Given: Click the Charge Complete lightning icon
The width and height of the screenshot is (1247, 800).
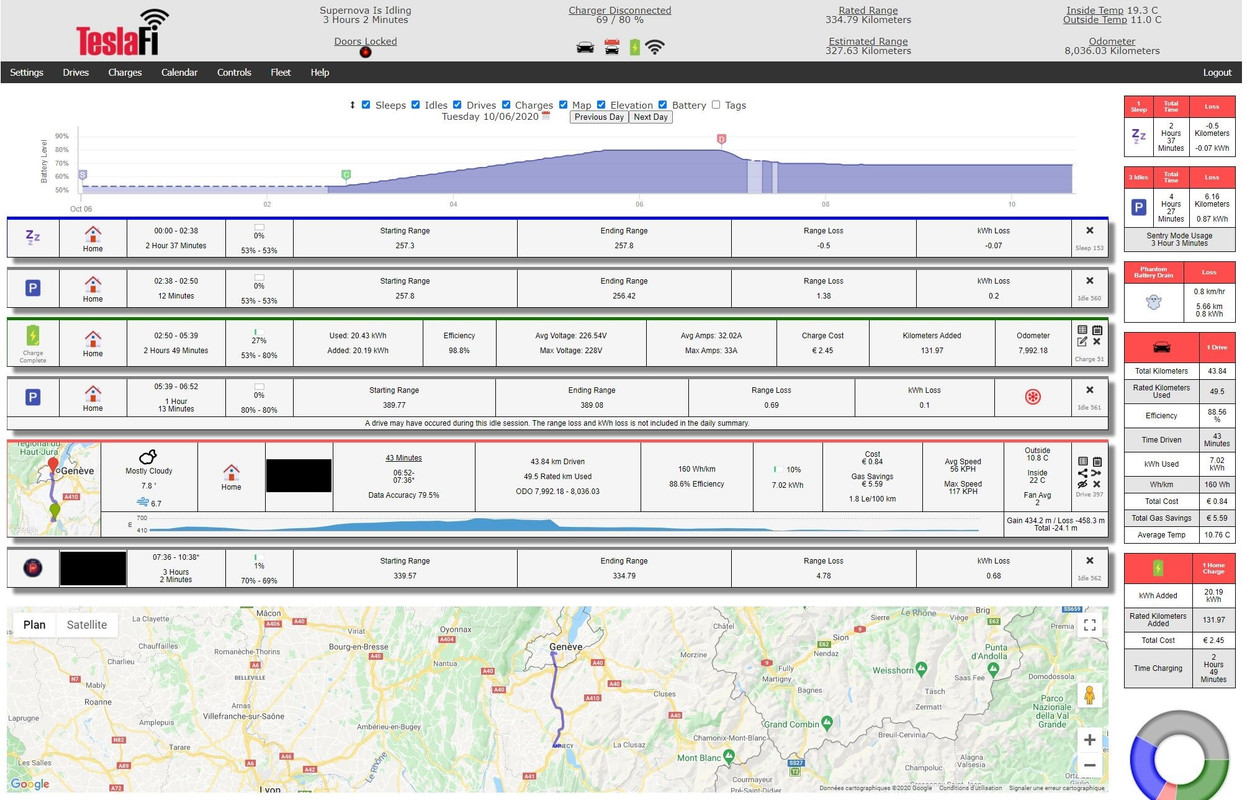Looking at the screenshot, I should [32, 336].
